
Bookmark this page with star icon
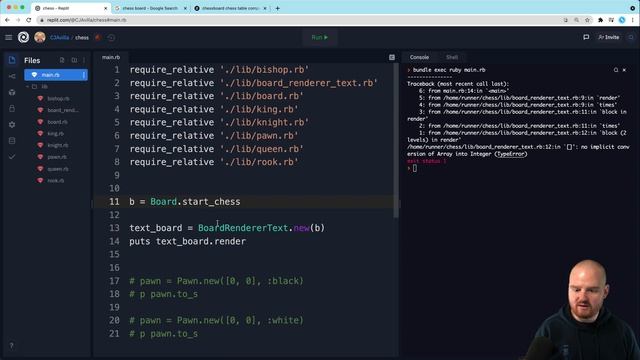587,20
